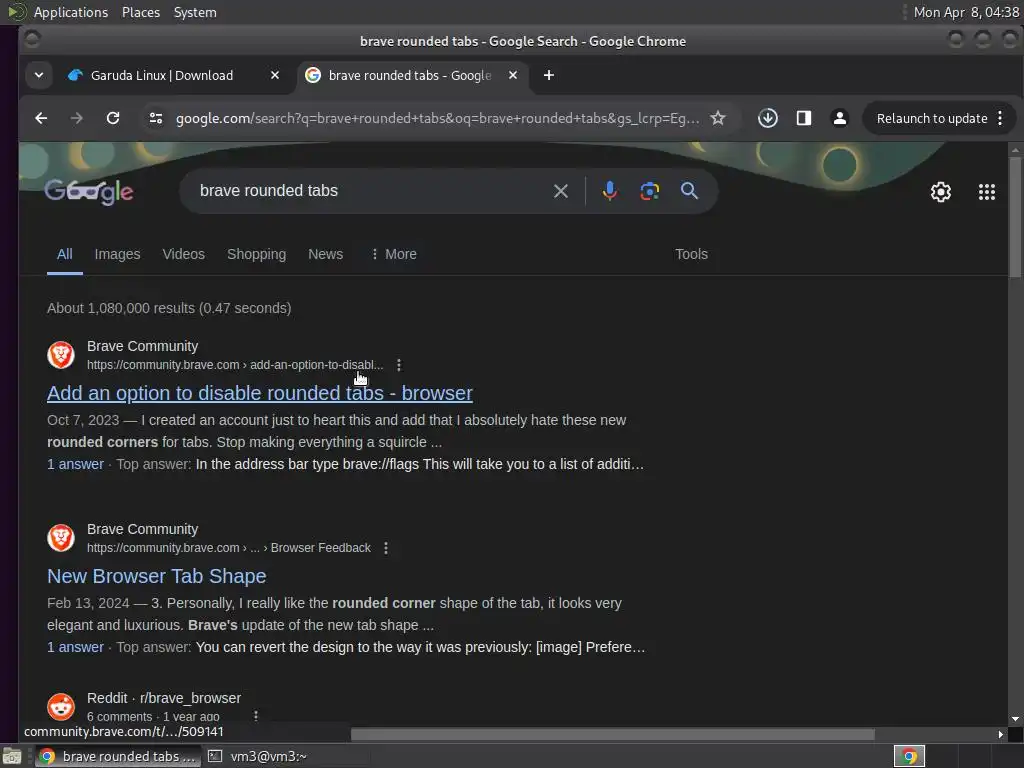
Task: Click the show desktop icon in taskbar
Action: [x=12, y=756]
